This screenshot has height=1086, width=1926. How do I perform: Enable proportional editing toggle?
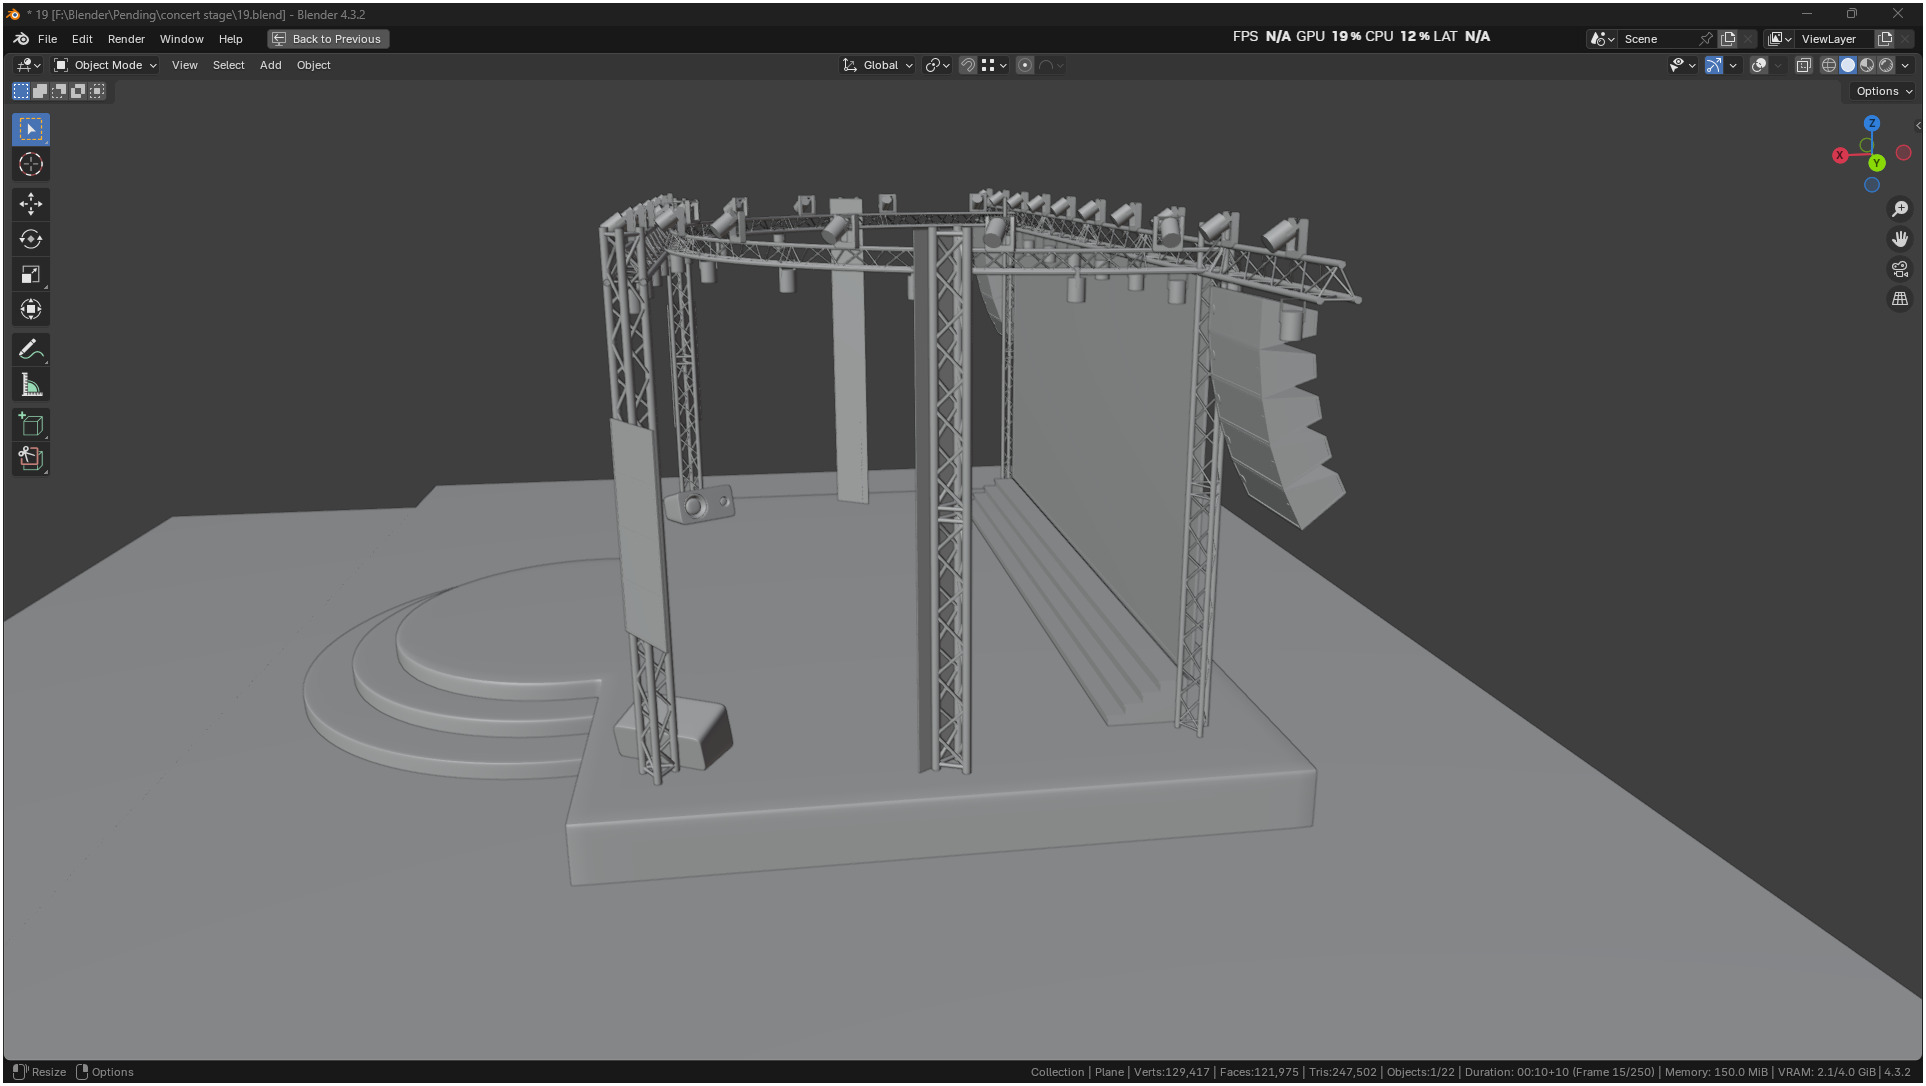pyautogui.click(x=1025, y=65)
